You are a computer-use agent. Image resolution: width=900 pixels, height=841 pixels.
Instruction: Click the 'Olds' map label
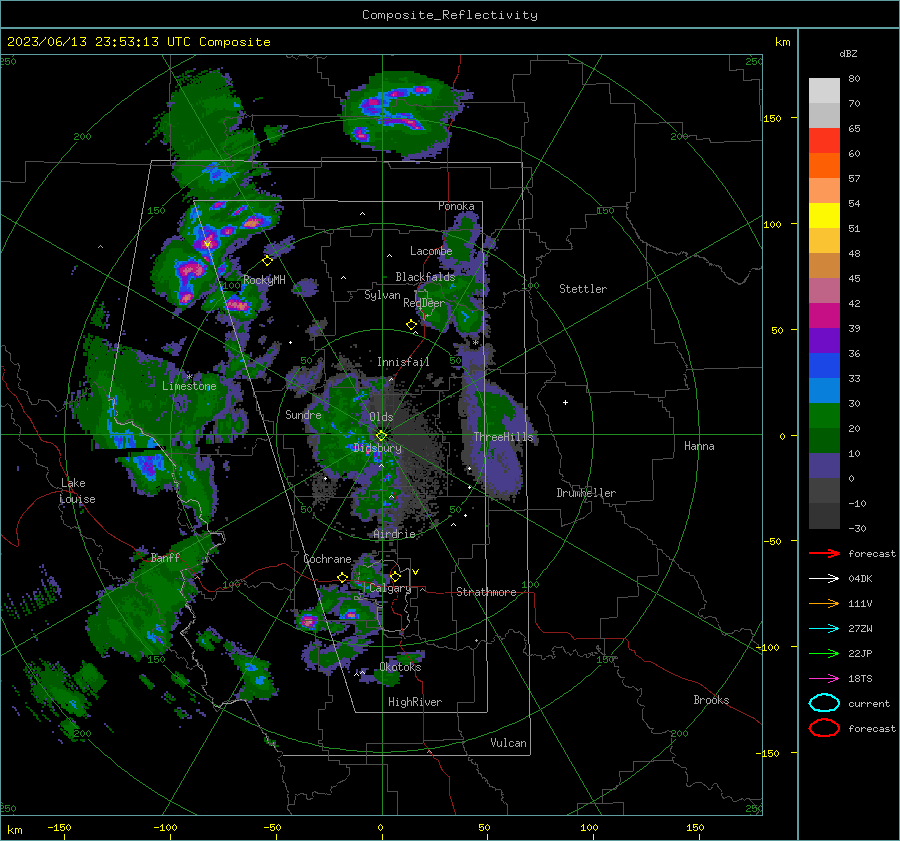[381, 417]
